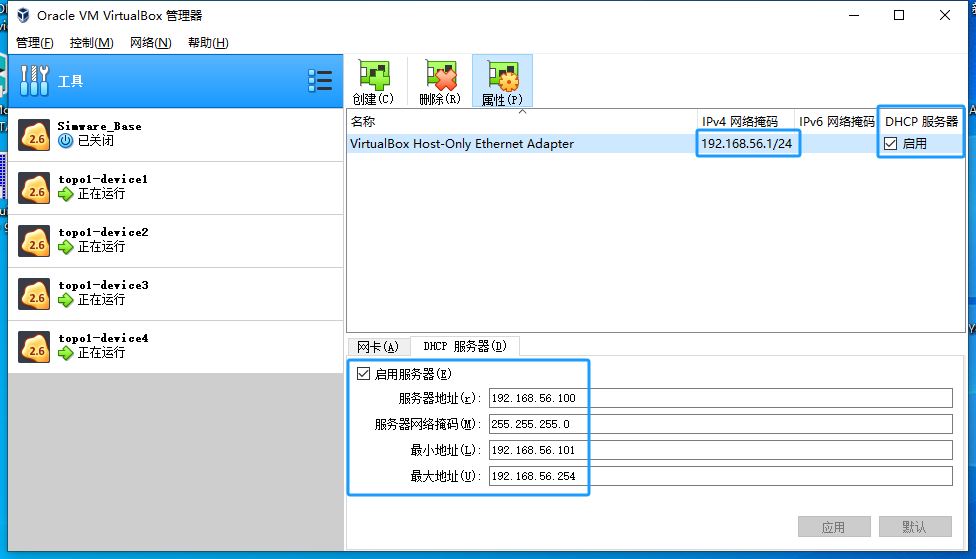
Task: Click the topo1-device3 VM icon
Action: [x=35, y=293]
